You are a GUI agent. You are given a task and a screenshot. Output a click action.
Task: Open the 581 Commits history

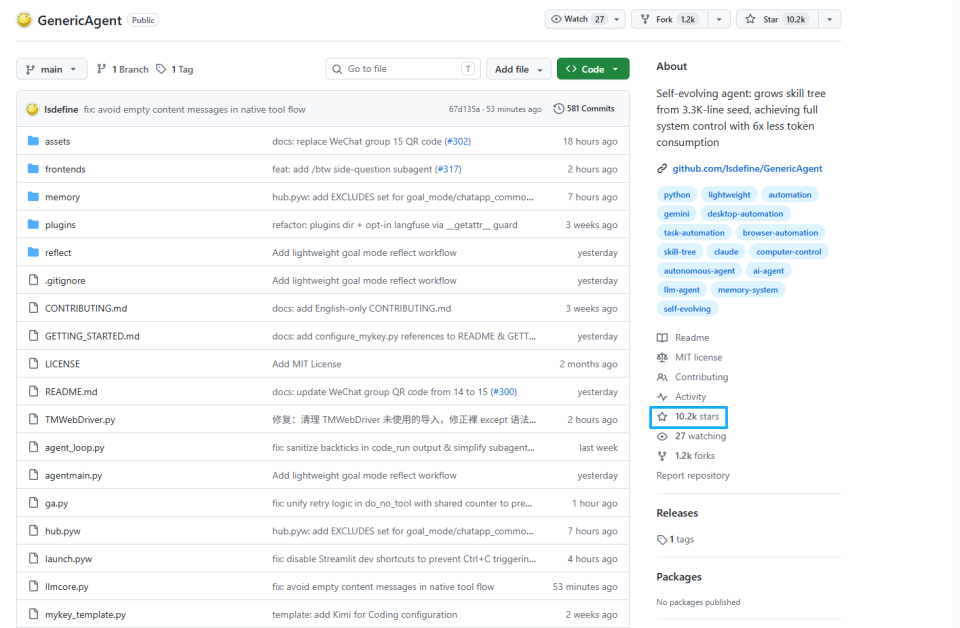584,108
